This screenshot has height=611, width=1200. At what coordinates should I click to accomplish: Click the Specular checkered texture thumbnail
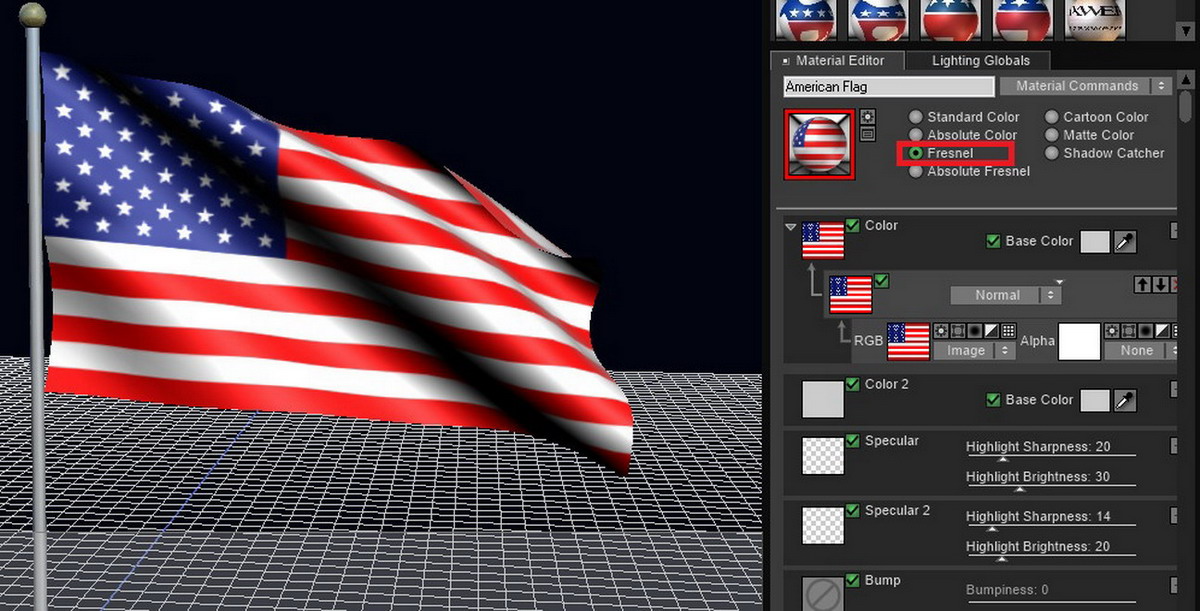[823, 455]
